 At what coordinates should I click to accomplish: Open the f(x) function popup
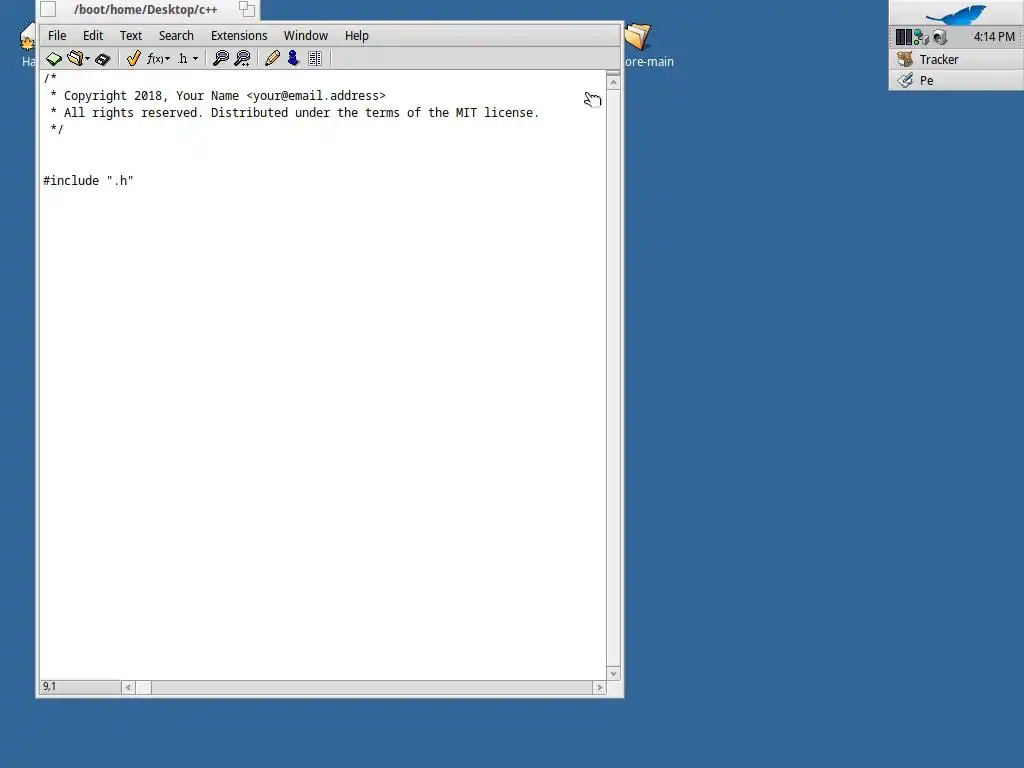[x=158, y=59]
